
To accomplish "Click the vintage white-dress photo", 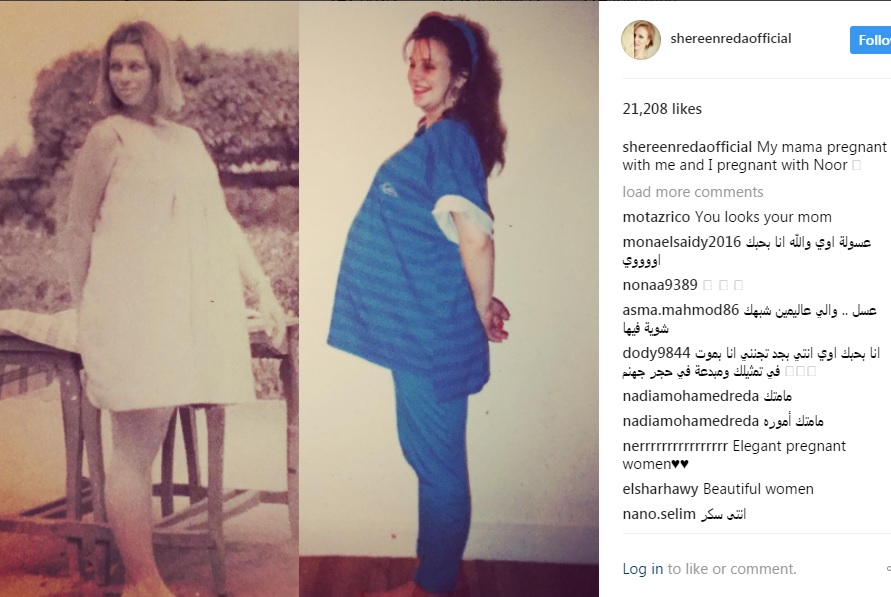I will (x=149, y=299).
